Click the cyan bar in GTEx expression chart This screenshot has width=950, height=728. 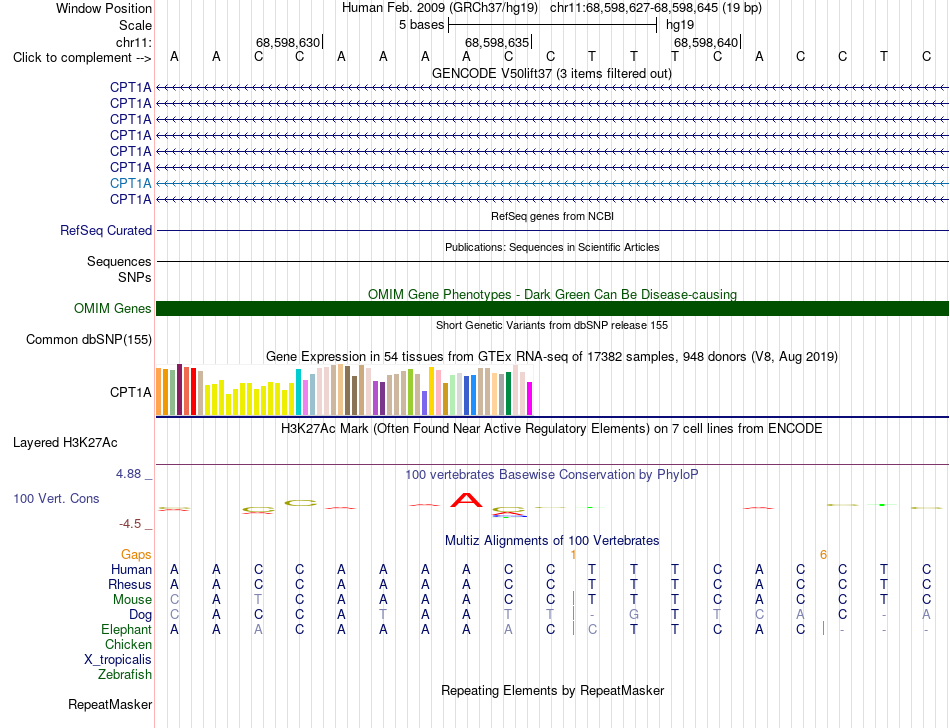(x=298, y=392)
